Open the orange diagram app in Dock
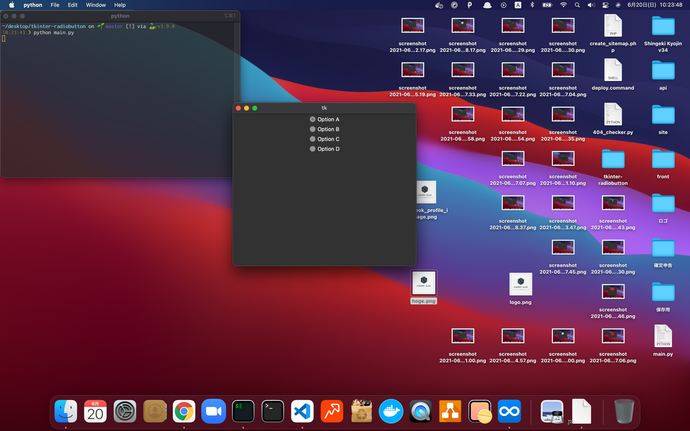The image size is (690, 431). [450, 411]
